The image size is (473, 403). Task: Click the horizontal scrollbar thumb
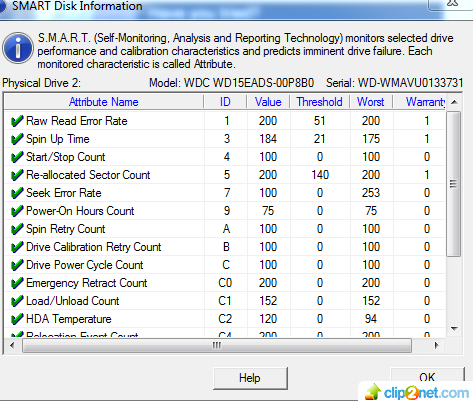click(217, 346)
